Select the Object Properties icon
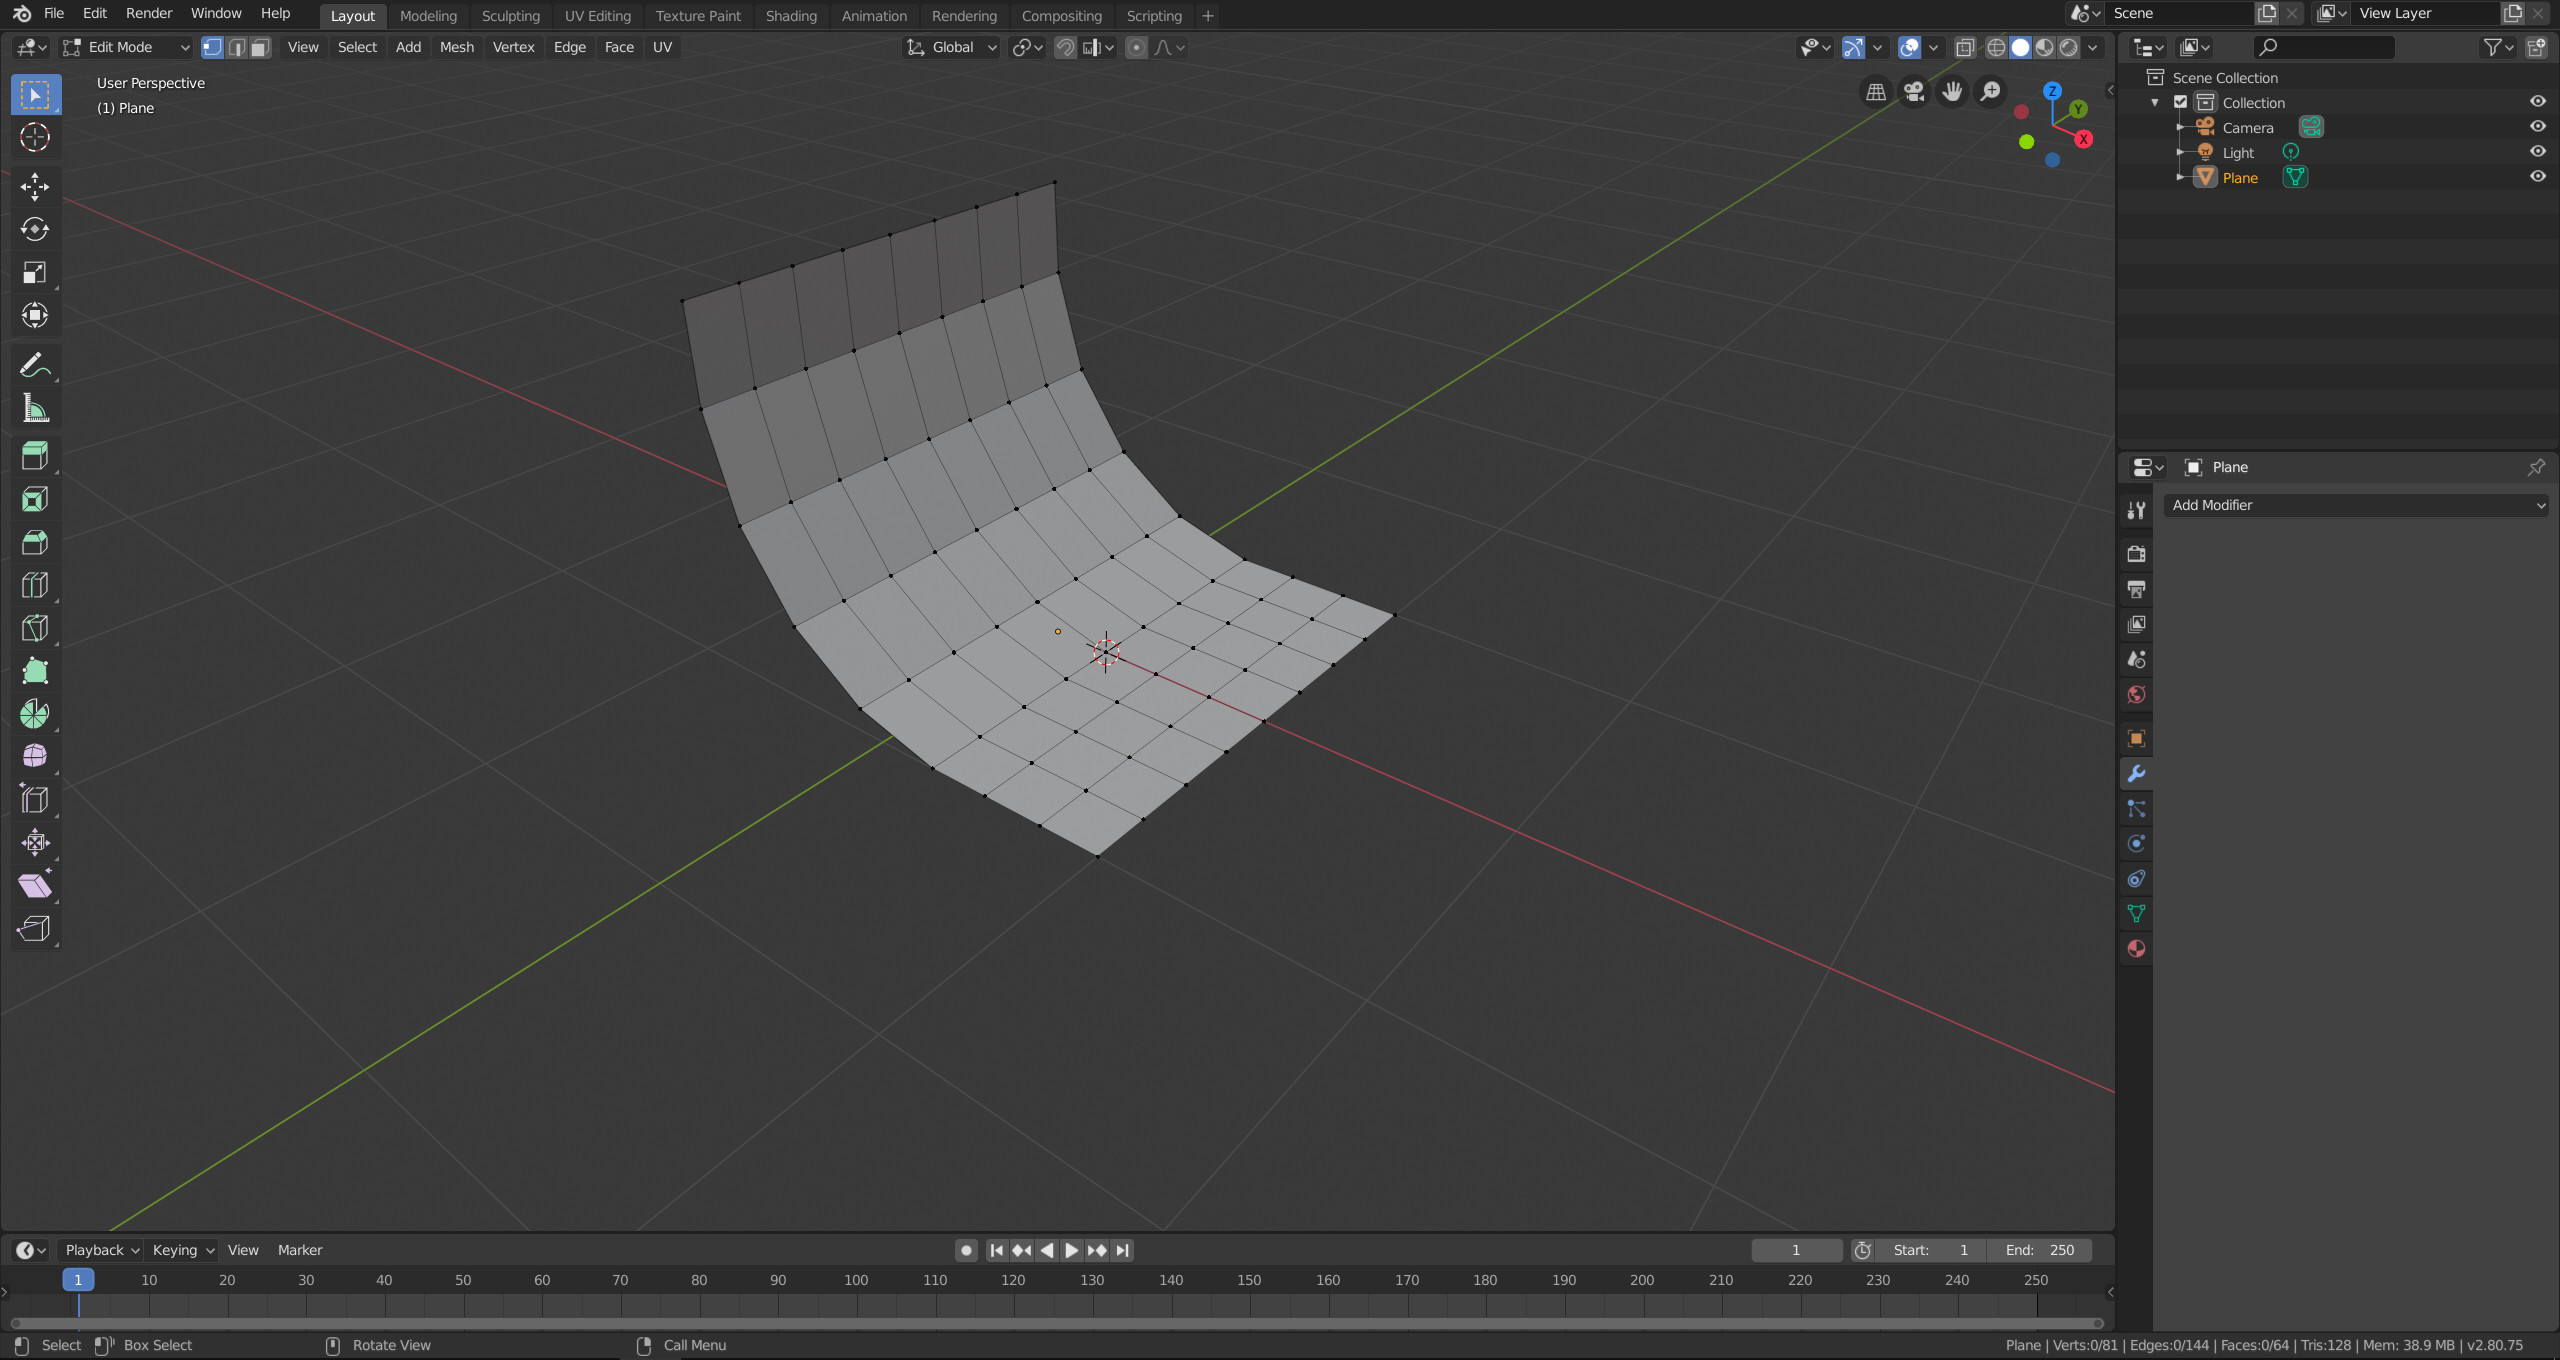The height and width of the screenshot is (1360, 2560). click(2137, 738)
